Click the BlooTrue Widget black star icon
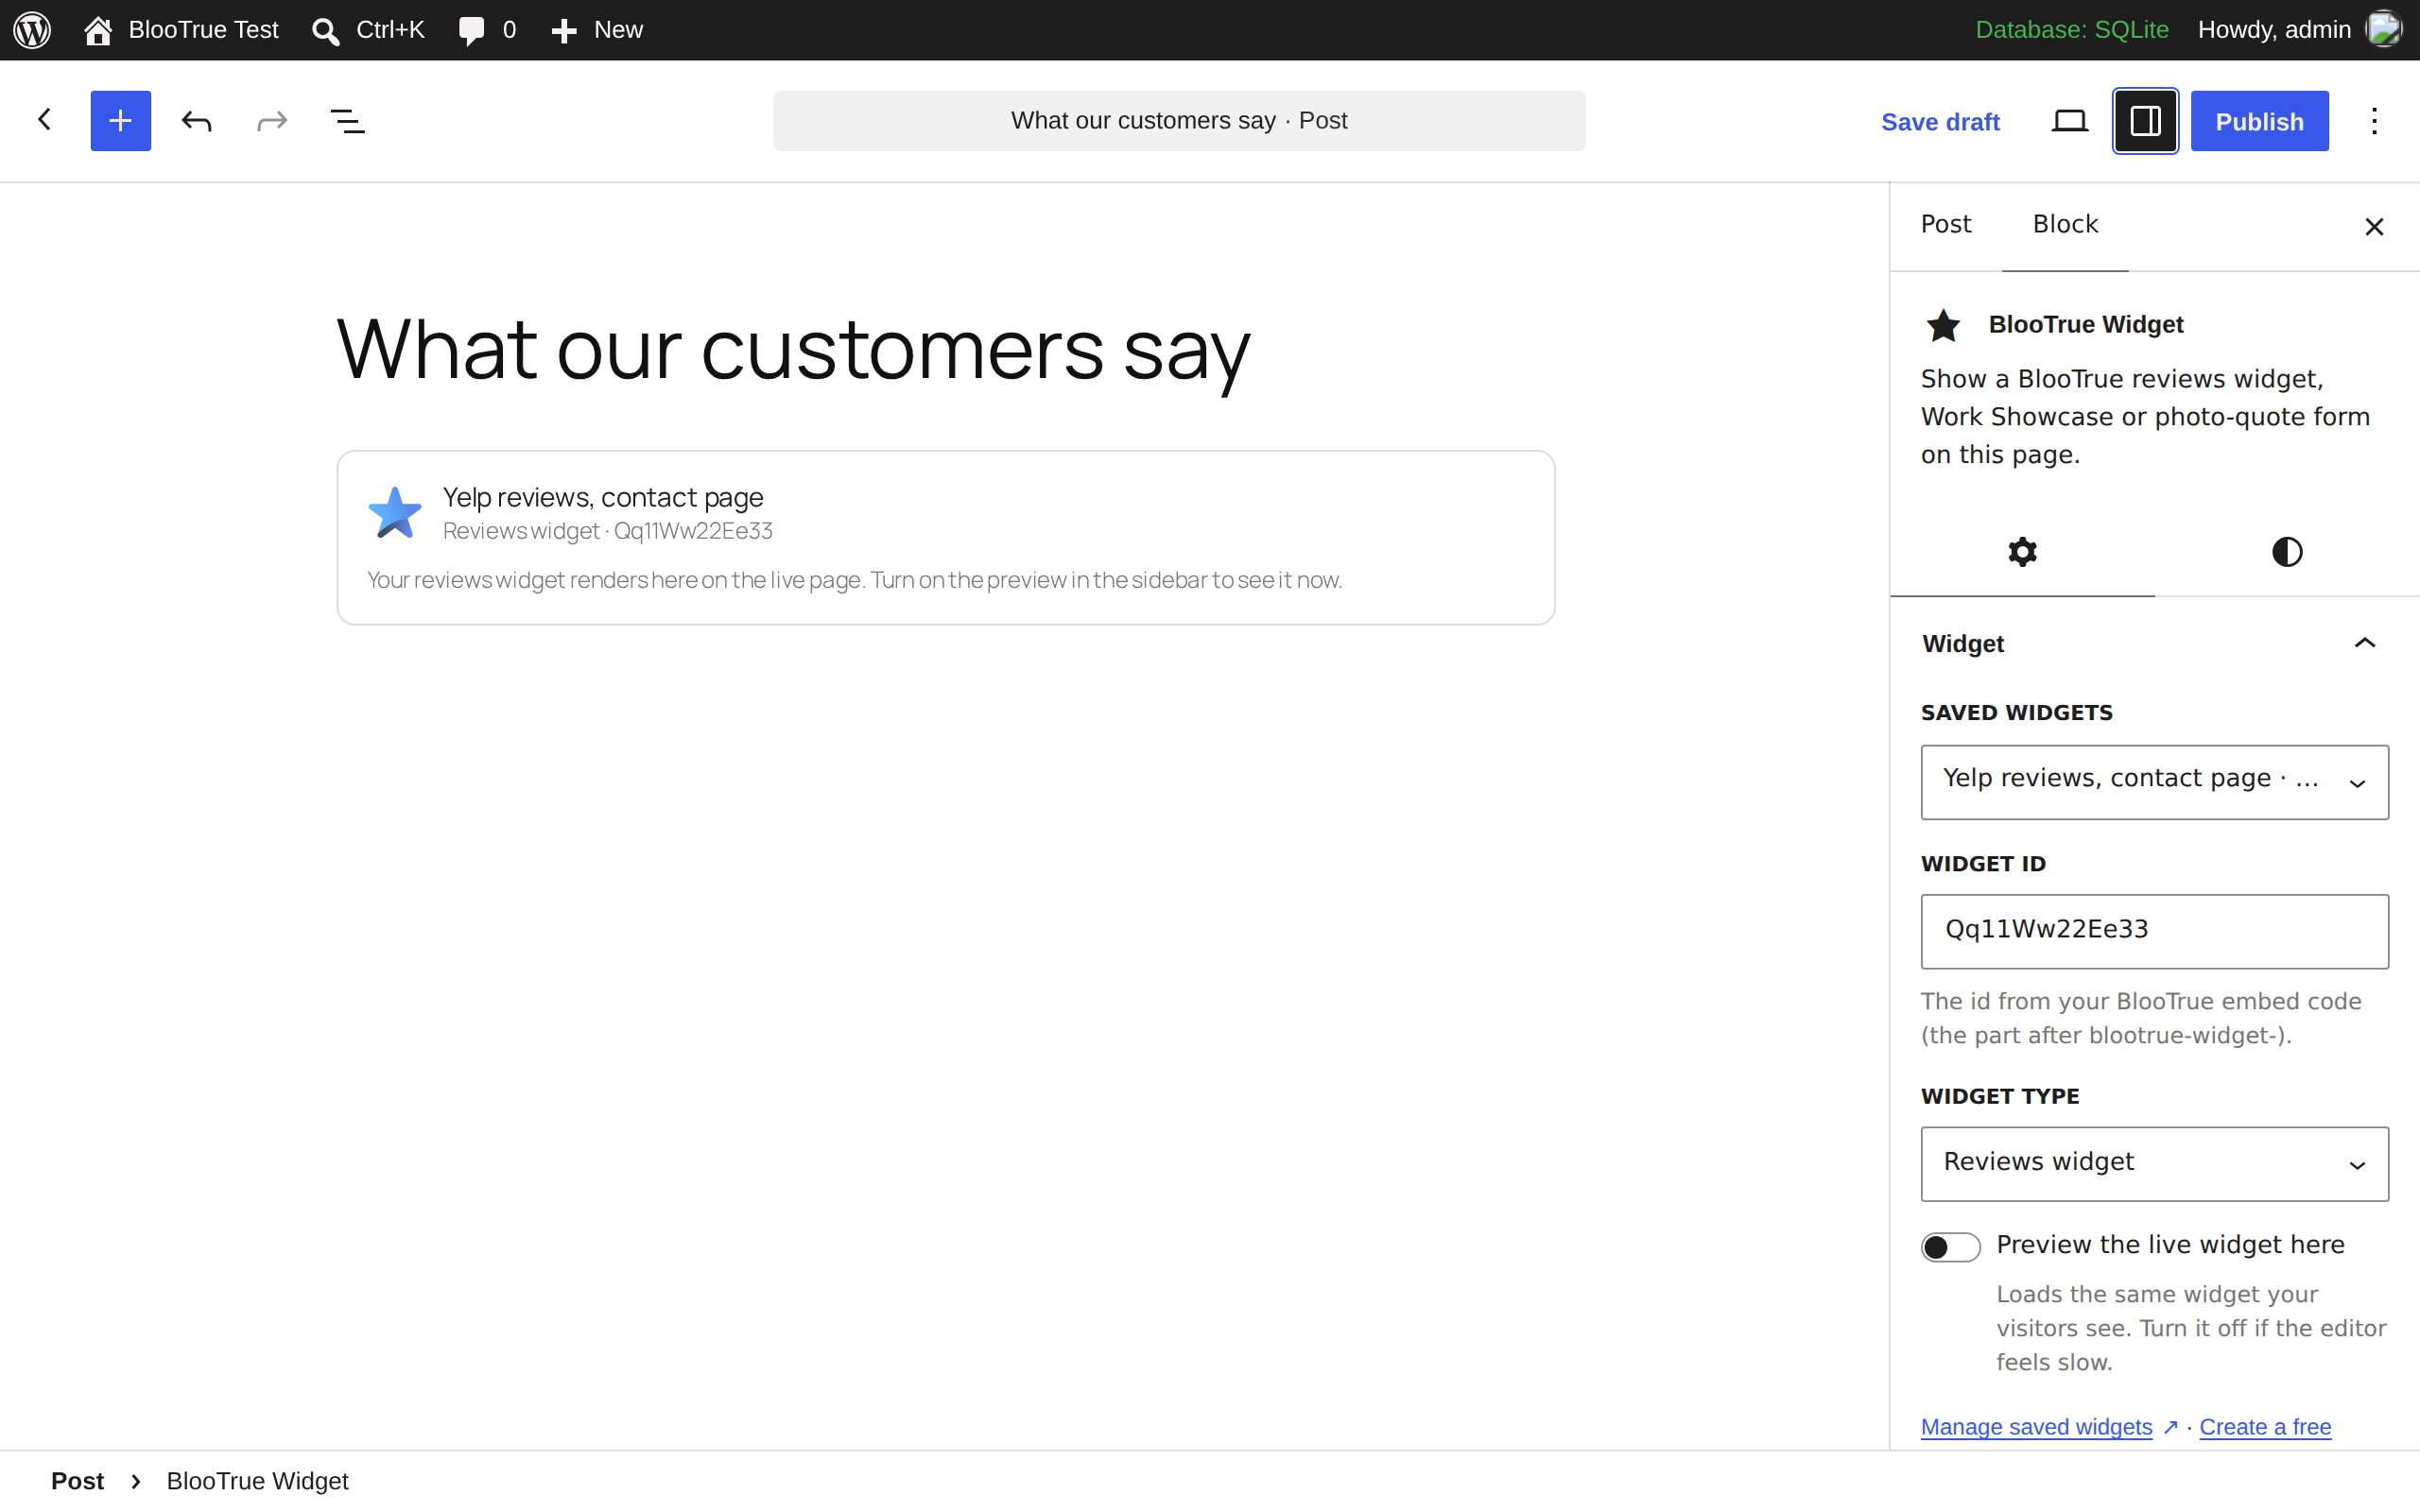This screenshot has width=2420, height=1512. click(x=1943, y=325)
